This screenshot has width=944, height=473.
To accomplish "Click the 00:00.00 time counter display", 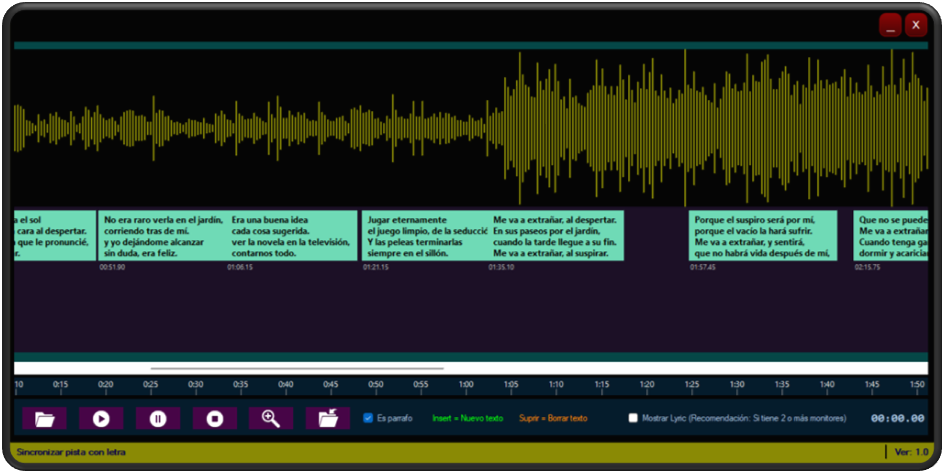I will click(897, 419).
